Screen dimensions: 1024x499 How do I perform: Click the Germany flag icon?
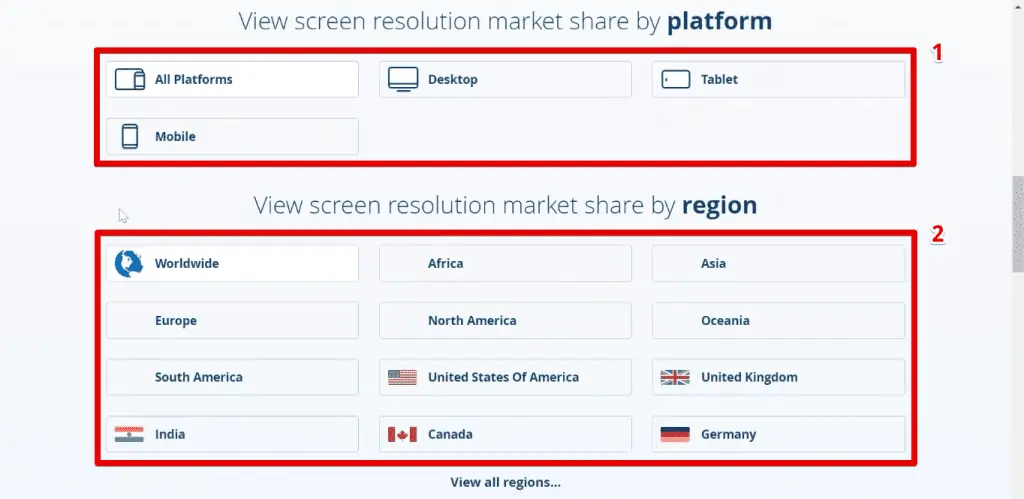(x=675, y=434)
